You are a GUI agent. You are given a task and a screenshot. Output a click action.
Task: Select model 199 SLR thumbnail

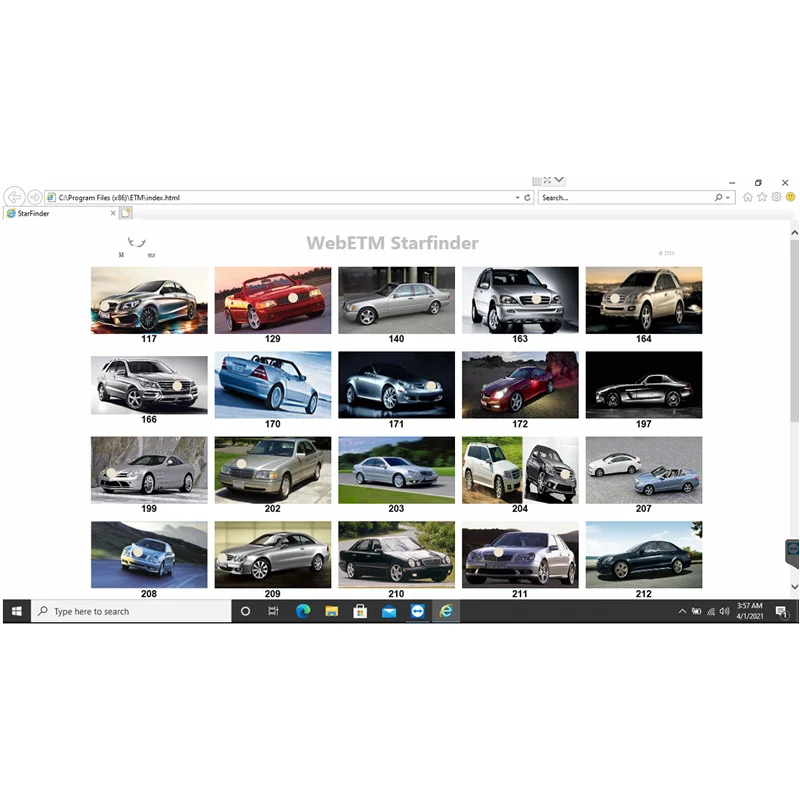tap(149, 470)
